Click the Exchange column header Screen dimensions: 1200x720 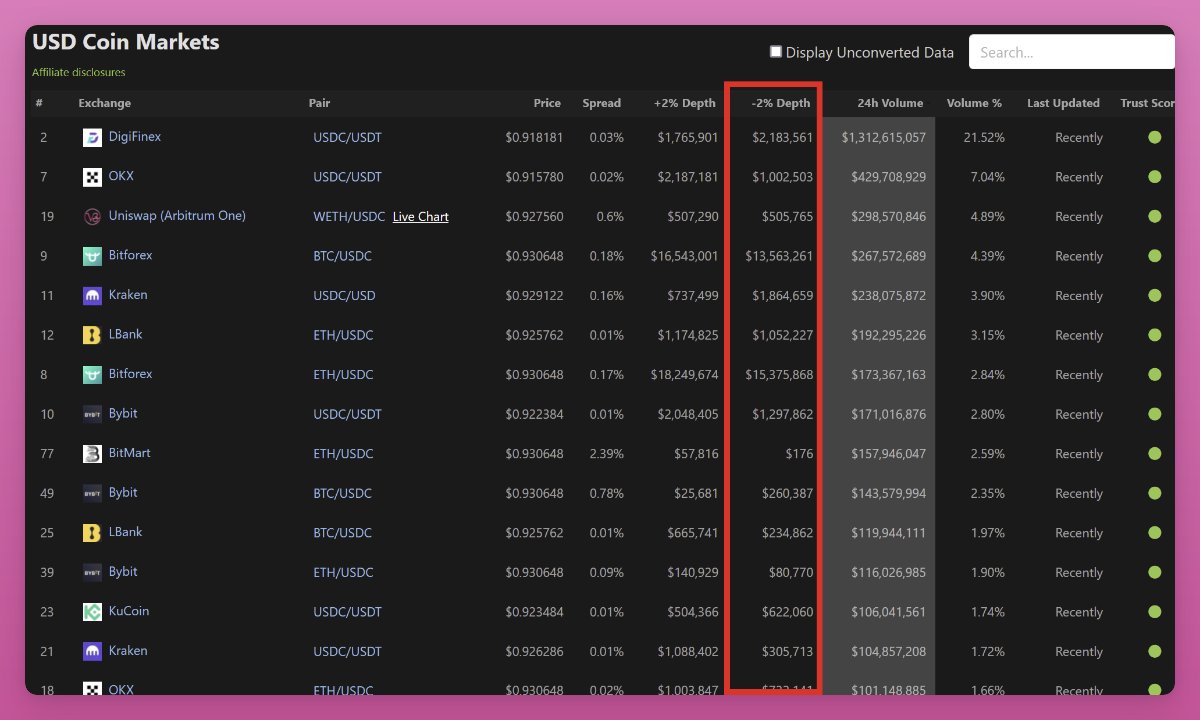click(105, 103)
